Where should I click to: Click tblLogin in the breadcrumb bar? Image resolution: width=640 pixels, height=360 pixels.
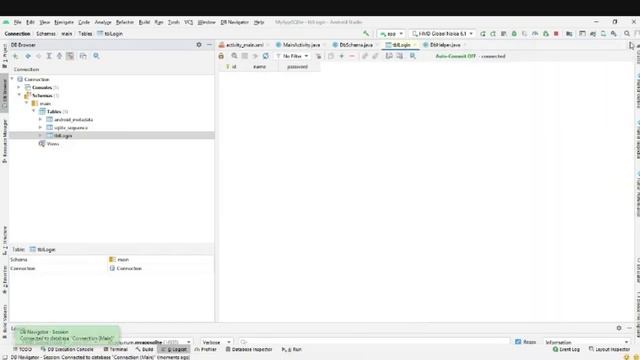pyautogui.click(x=110, y=33)
